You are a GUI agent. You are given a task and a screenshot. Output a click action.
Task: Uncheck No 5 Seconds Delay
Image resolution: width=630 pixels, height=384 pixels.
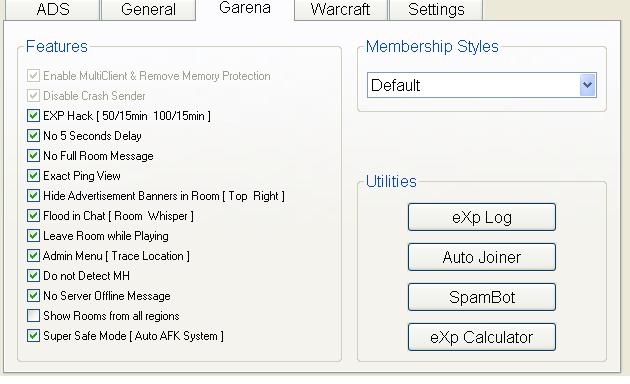pos(33,136)
